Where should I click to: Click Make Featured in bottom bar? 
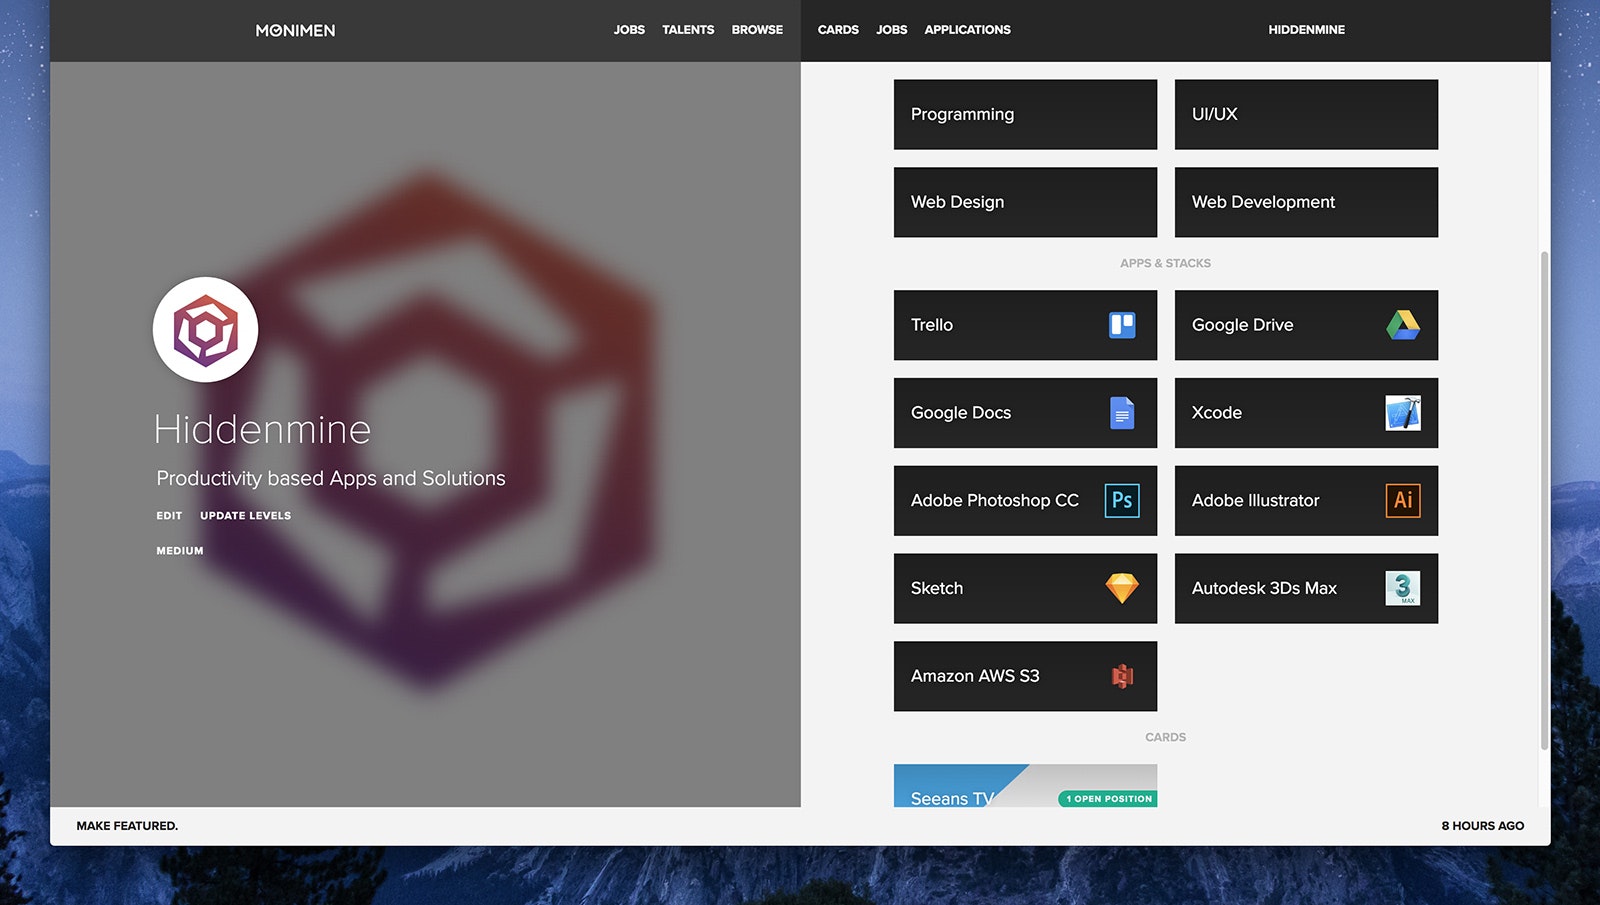[127, 826]
